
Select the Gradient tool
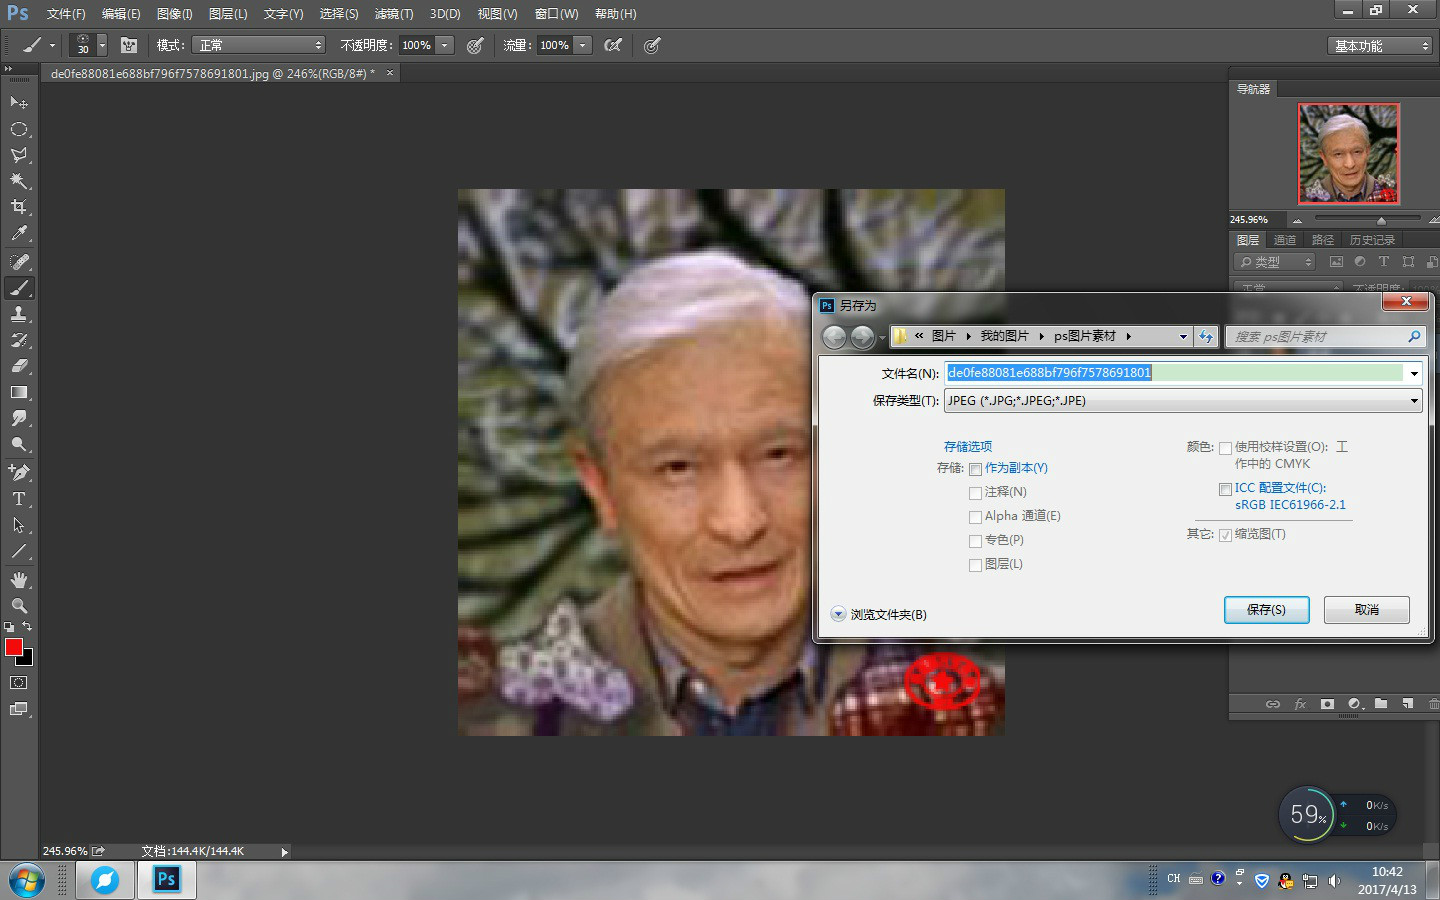tap(19, 392)
